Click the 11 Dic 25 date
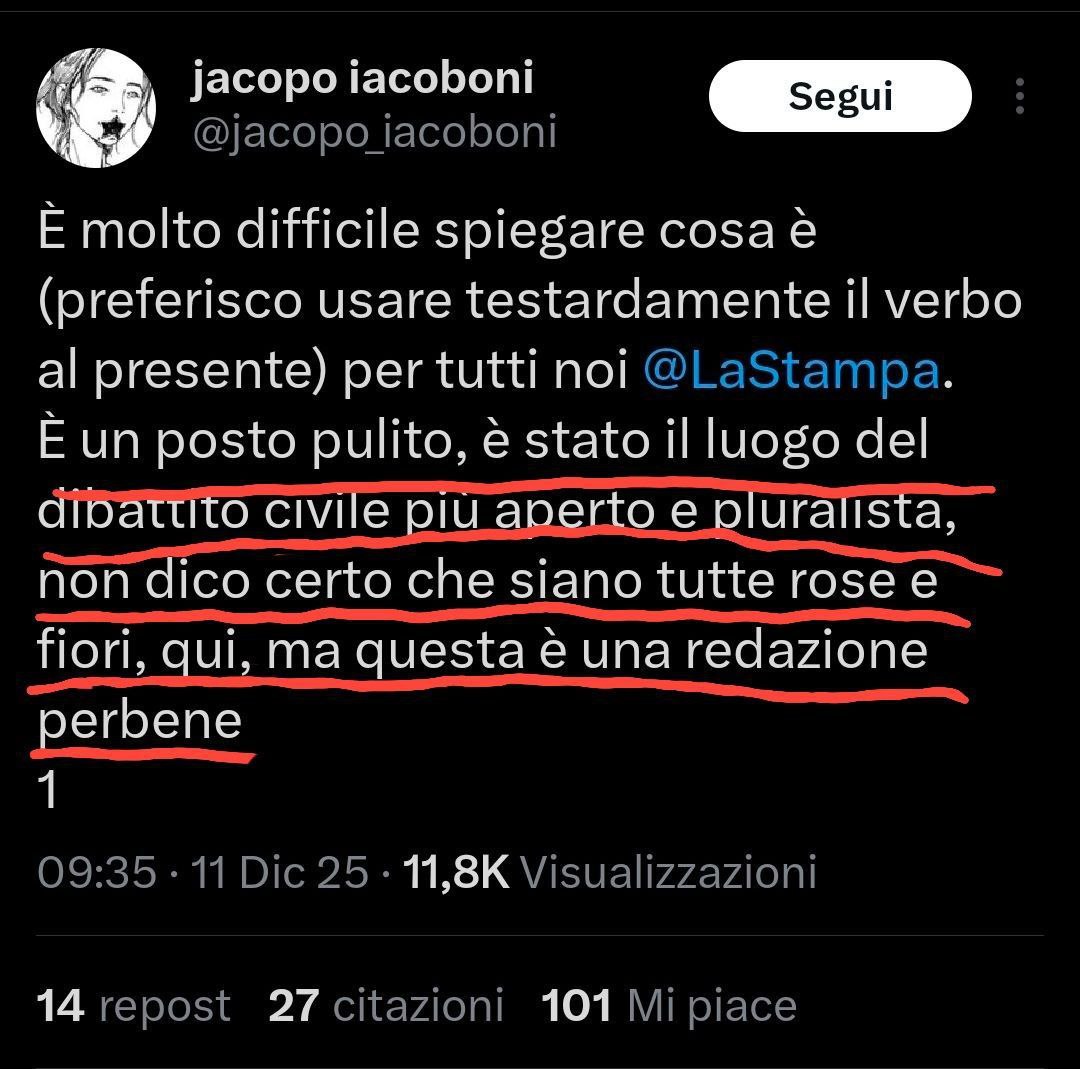This screenshot has height=1069, width=1080. pos(279,871)
